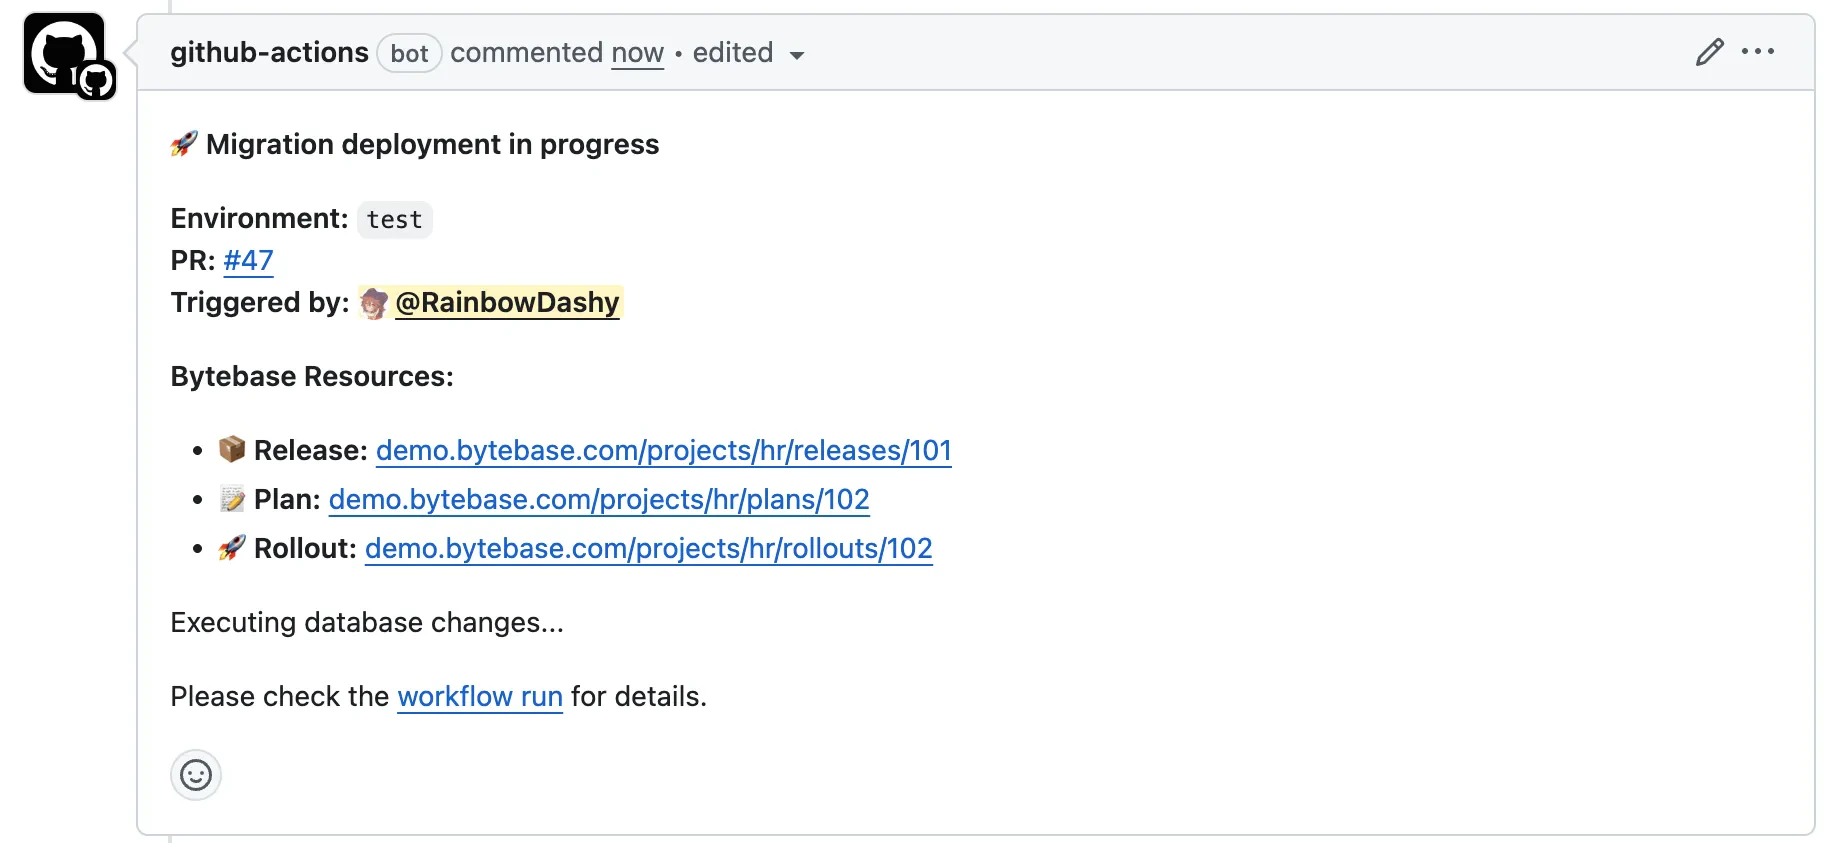Open the @RainbowDashy user mention
Screen dimensions: 1834x843
508,303
